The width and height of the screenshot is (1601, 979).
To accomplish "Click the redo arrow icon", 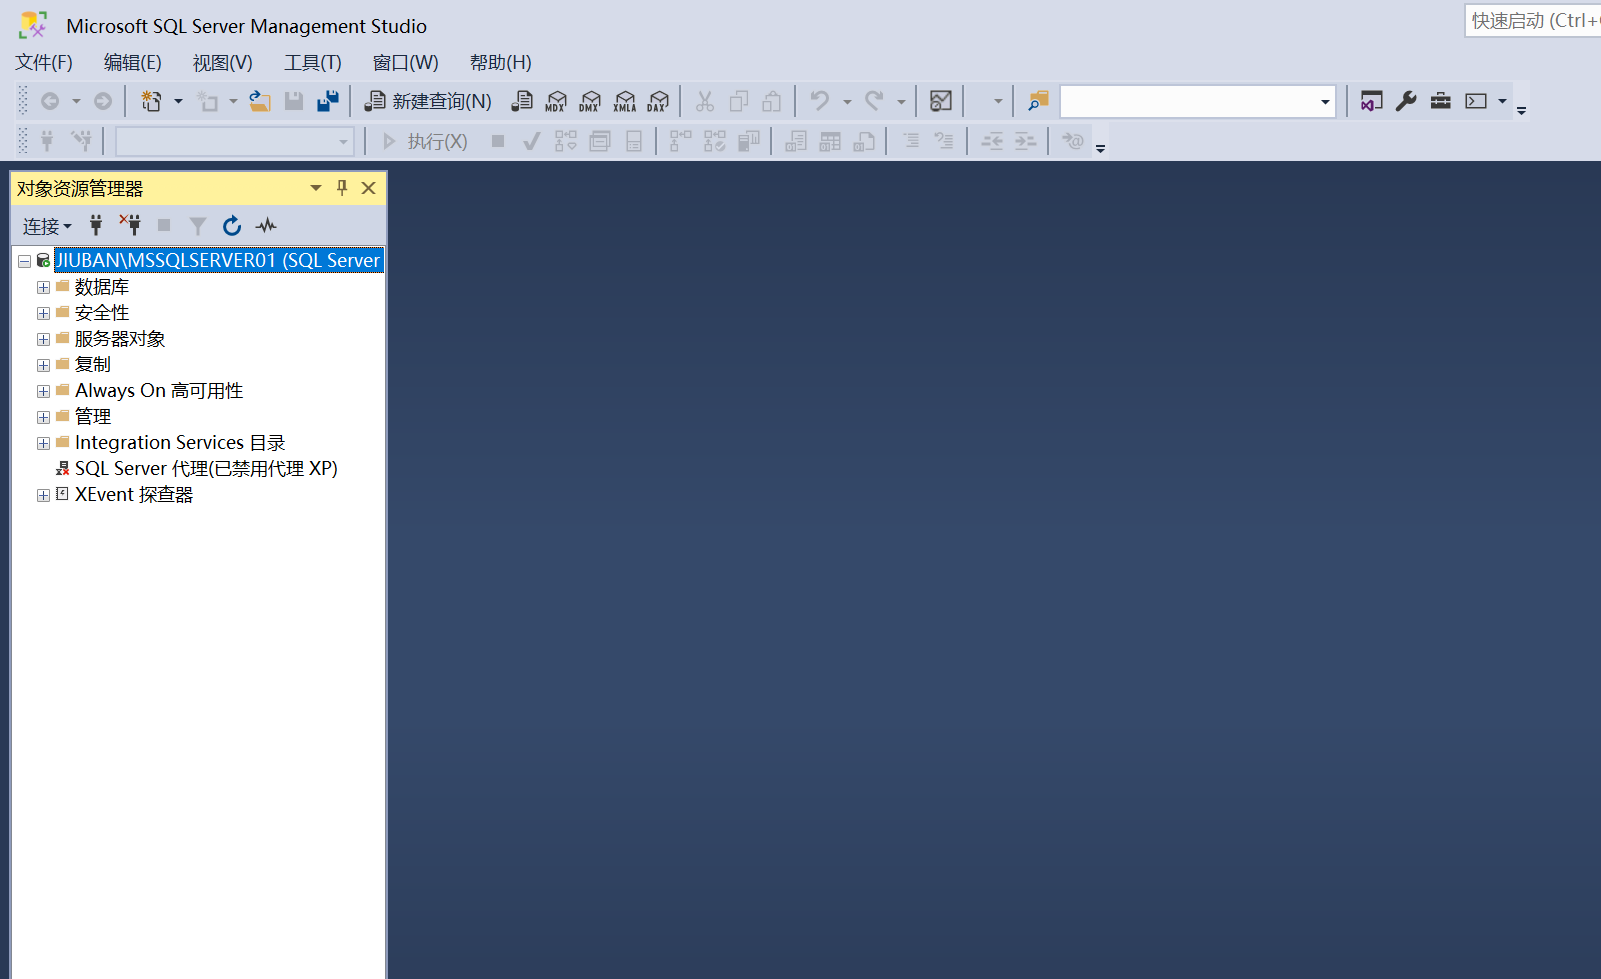I will point(874,101).
